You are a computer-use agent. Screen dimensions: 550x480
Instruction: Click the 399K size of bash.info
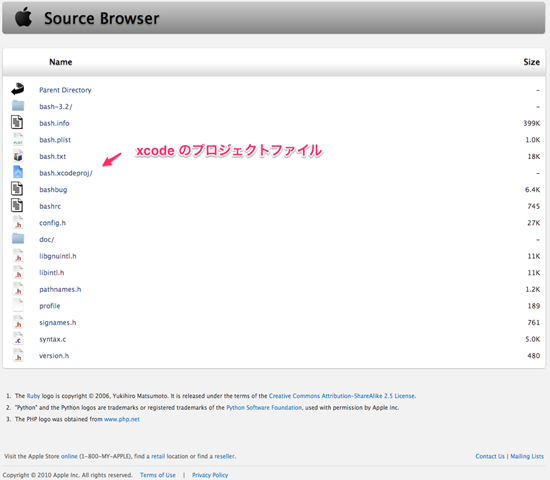[532, 123]
